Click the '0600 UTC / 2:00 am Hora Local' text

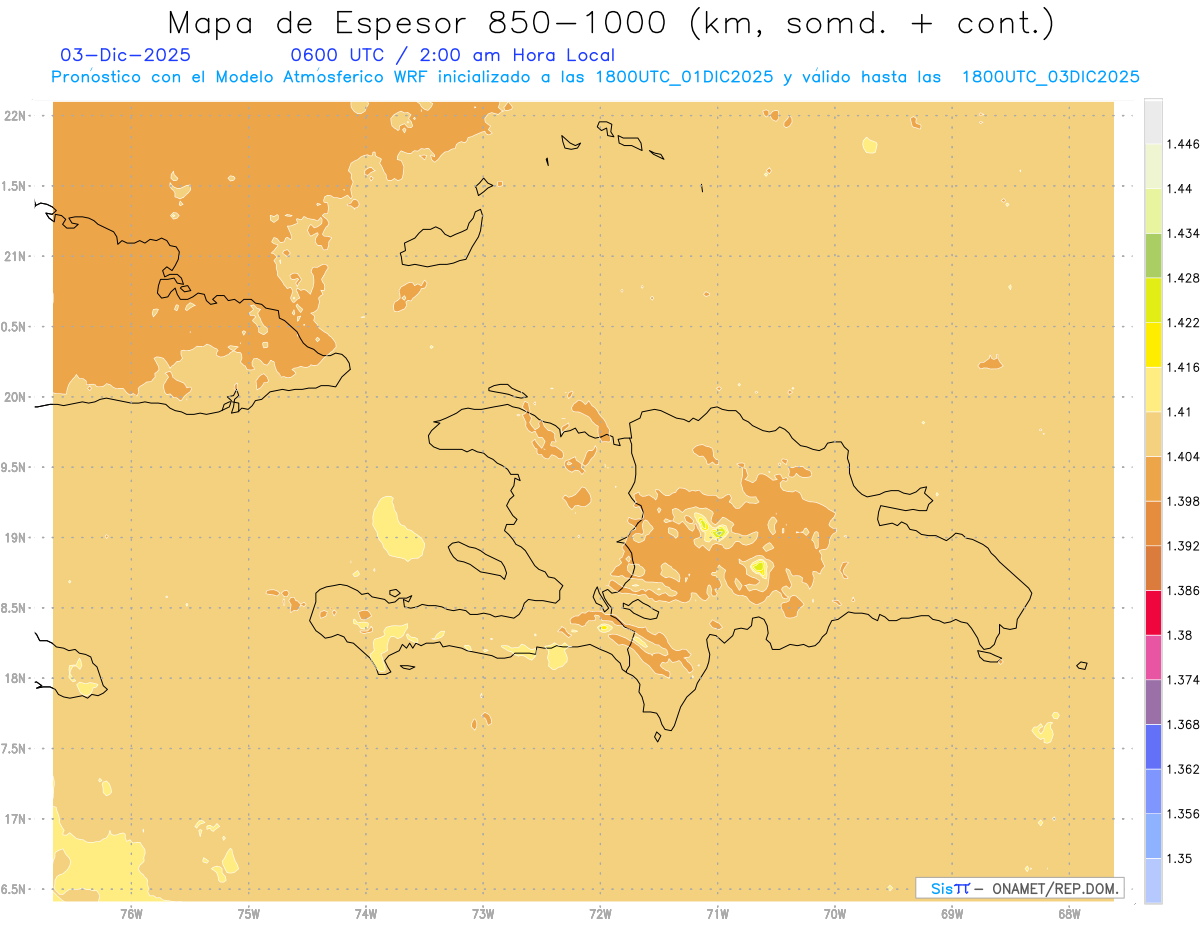tap(452, 55)
